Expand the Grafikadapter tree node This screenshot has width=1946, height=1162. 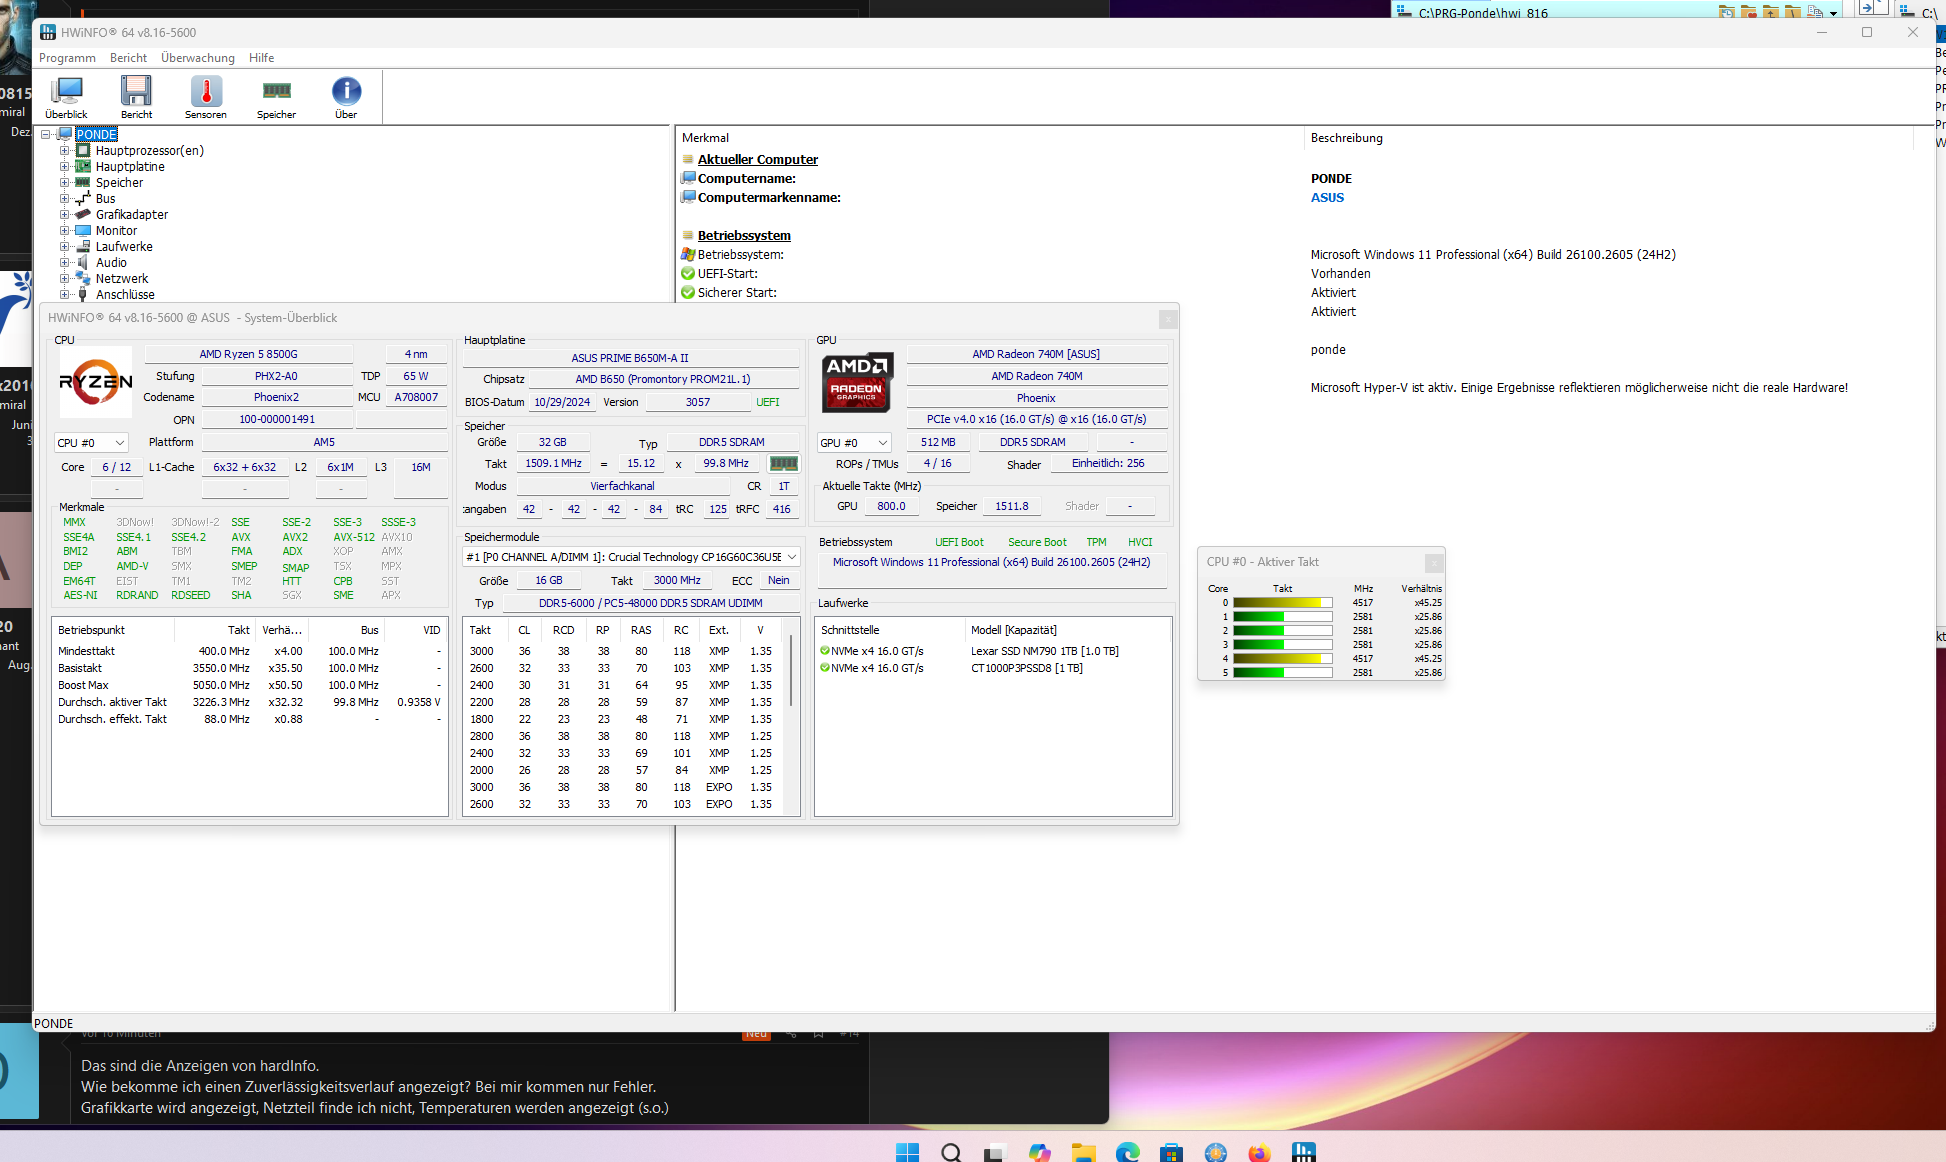click(65, 215)
